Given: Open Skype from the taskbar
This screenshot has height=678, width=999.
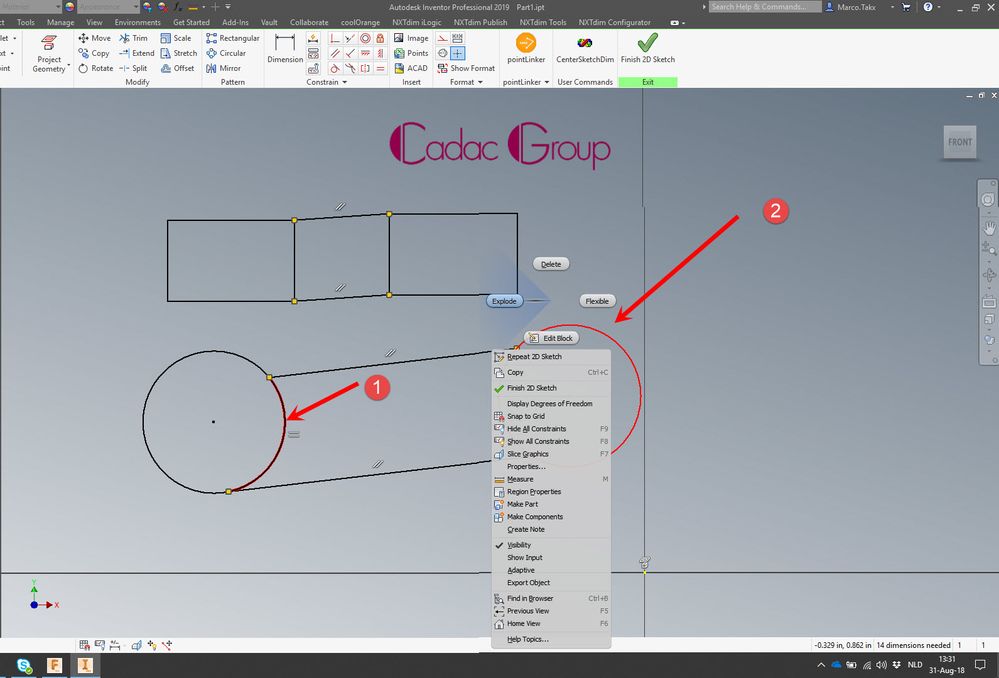Looking at the screenshot, I should [24, 666].
